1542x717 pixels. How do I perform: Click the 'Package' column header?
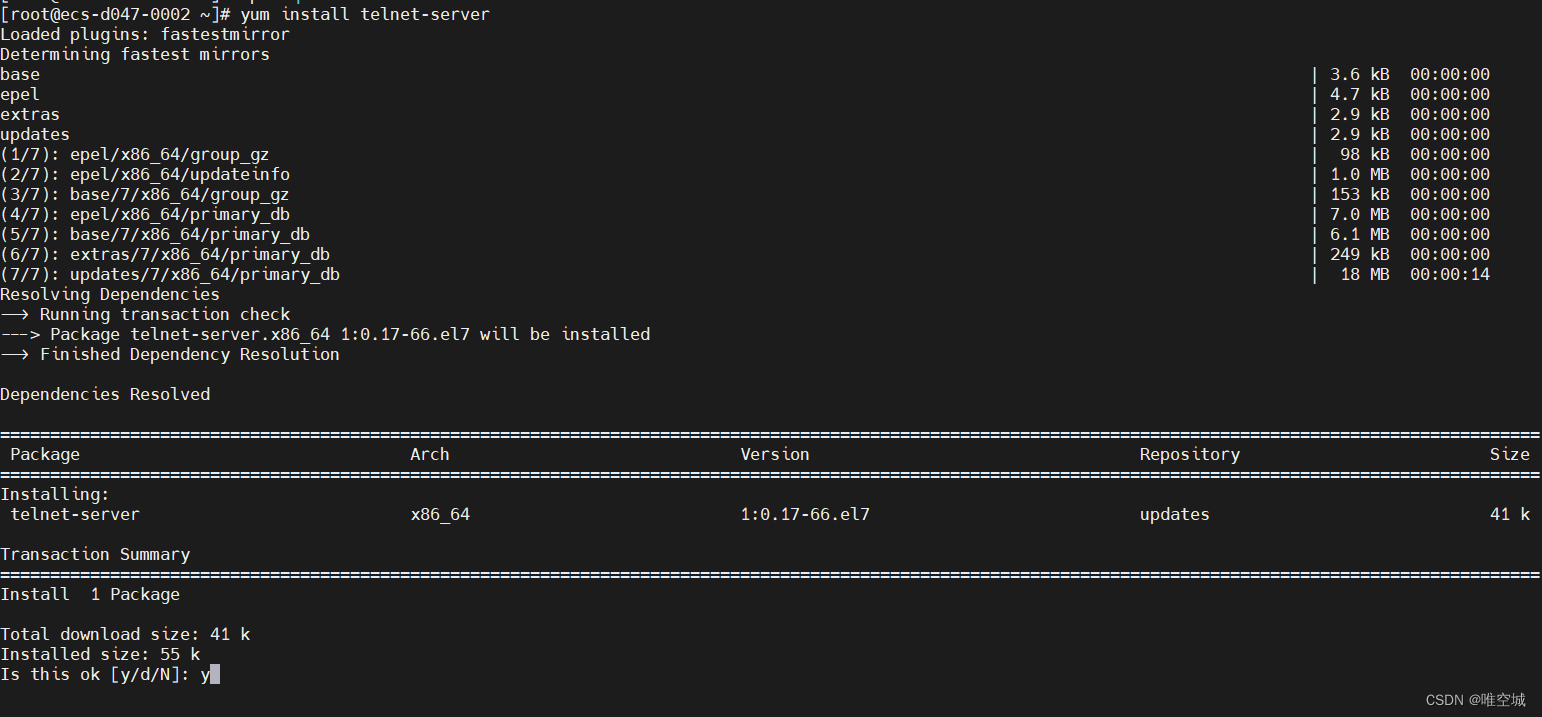(x=45, y=454)
